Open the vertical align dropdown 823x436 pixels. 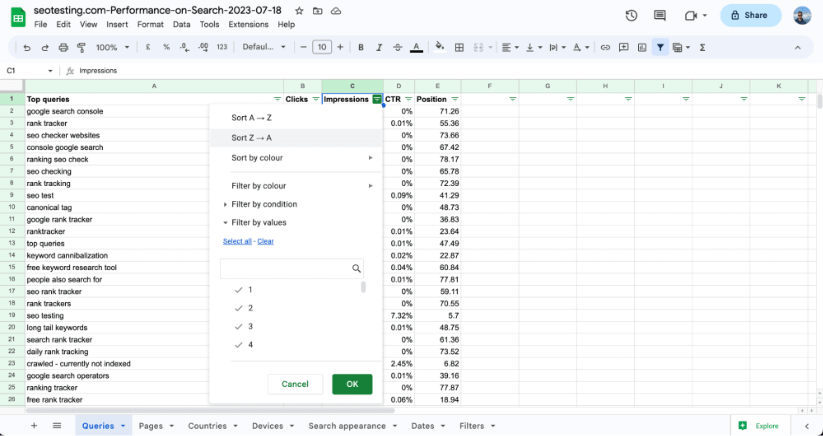coord(534,47)
